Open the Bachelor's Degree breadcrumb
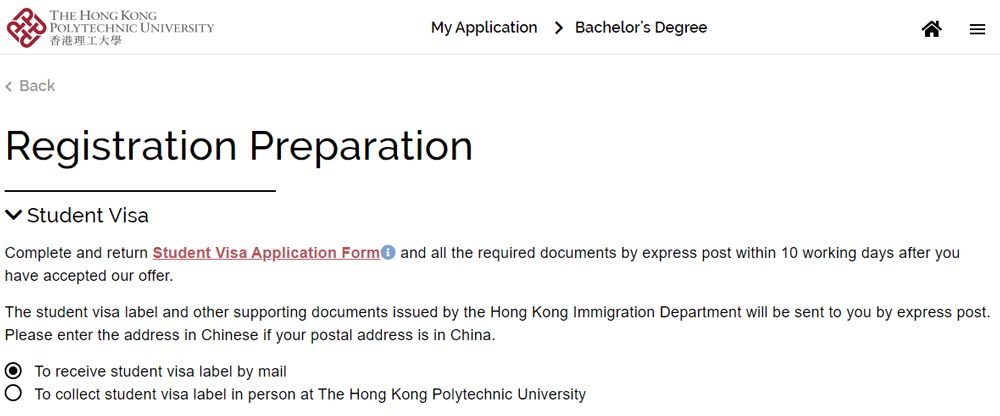Screen dimensions: 1000x416 click(x=641, y=27)
